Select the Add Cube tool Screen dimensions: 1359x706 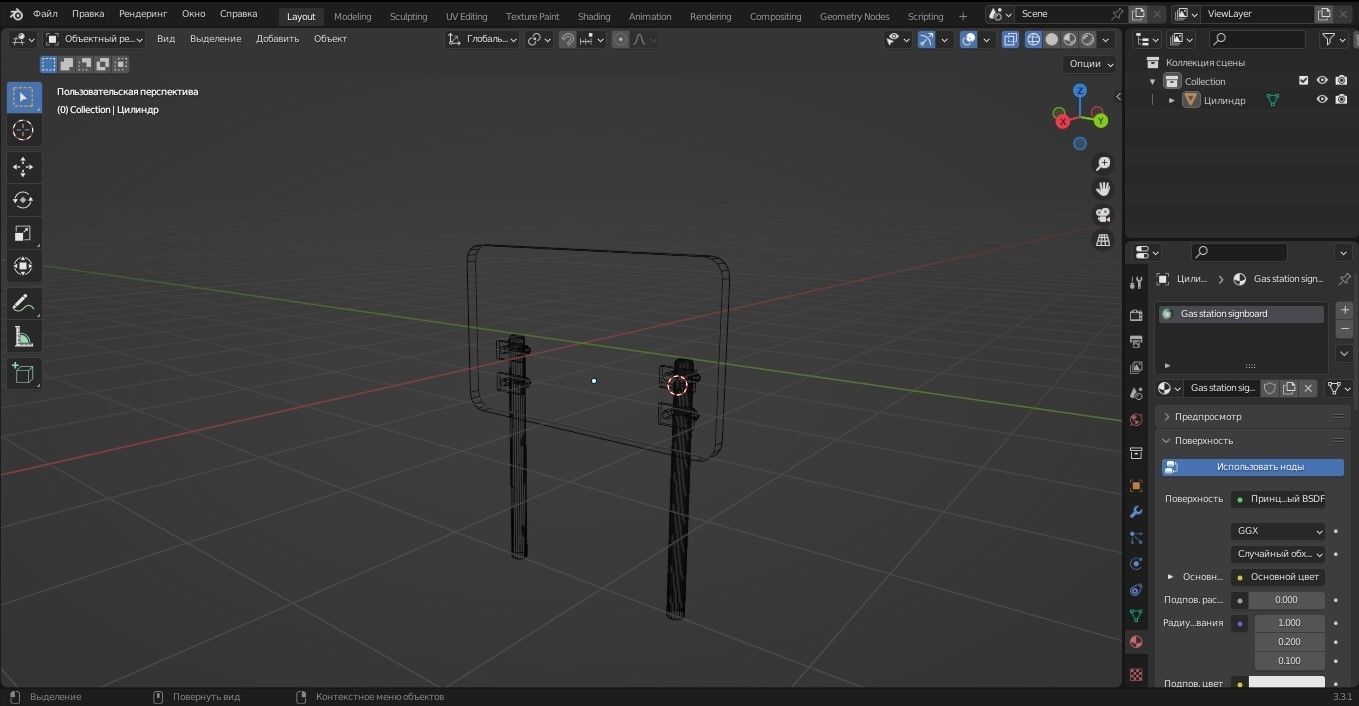(x=23, y=374)
